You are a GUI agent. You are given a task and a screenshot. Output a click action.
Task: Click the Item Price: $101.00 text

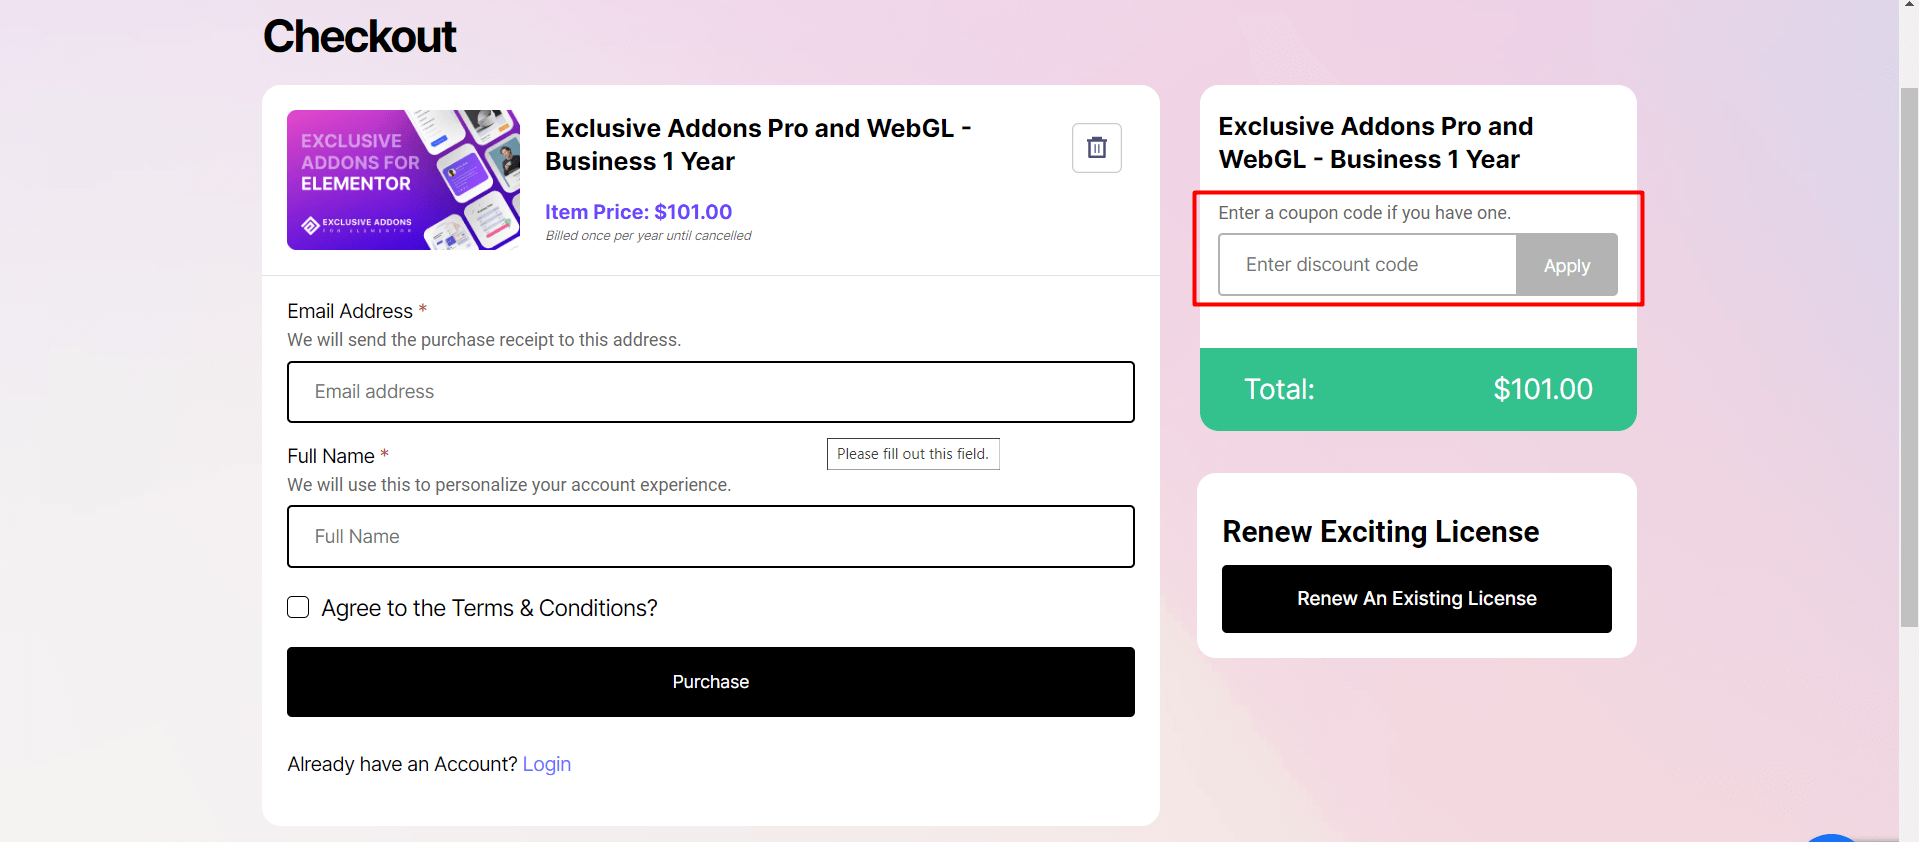638,212
